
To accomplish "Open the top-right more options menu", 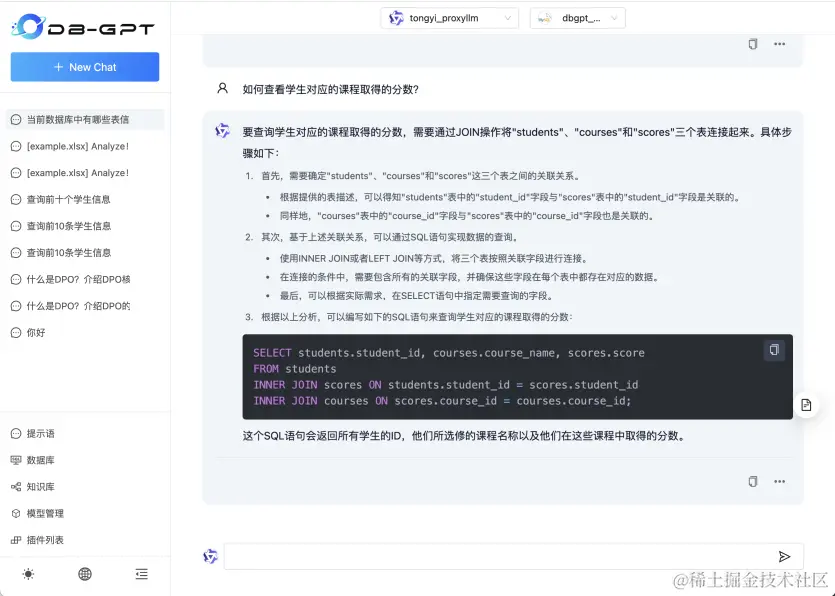I will pos(779,44).
